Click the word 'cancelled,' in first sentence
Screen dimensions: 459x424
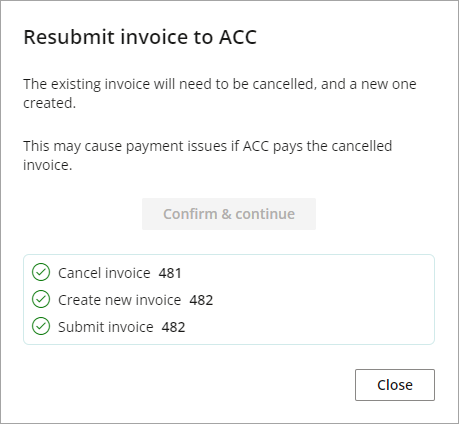point(283,84)
